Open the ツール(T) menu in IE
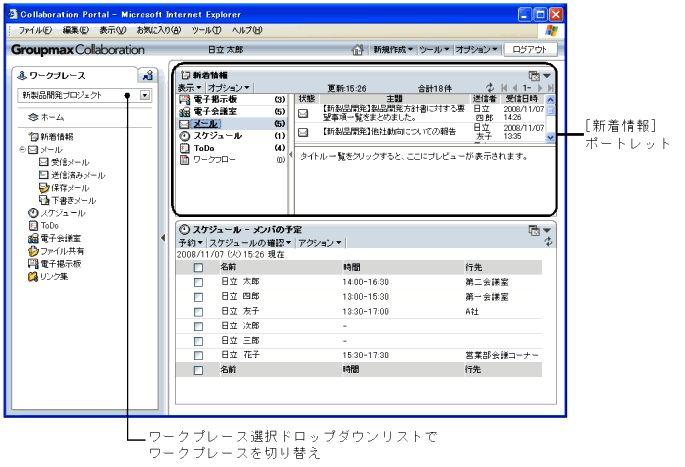The image size is (685, 467). (206, 30)
